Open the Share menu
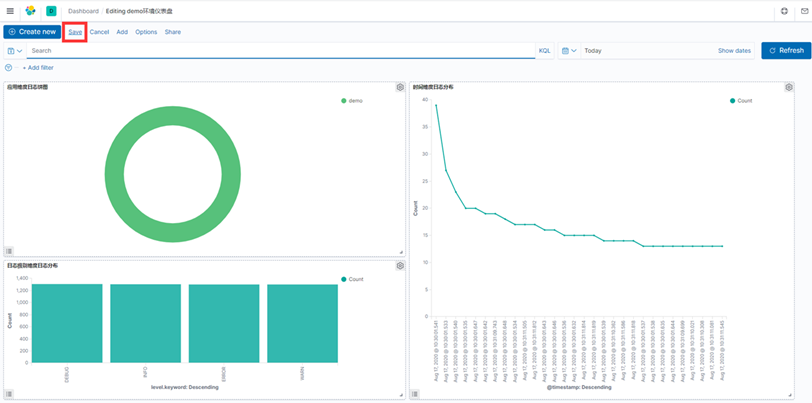Viewport: 812px width, 403px height. 173,32
